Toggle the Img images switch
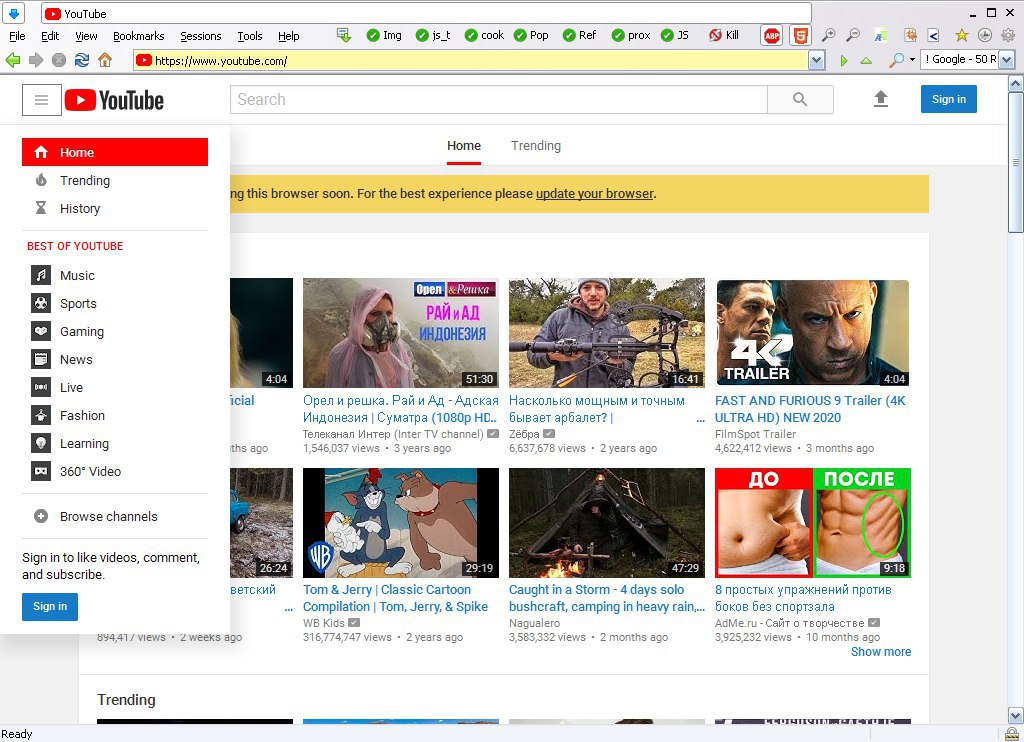Screen dimensions: 1024x742 pos(384,35)
